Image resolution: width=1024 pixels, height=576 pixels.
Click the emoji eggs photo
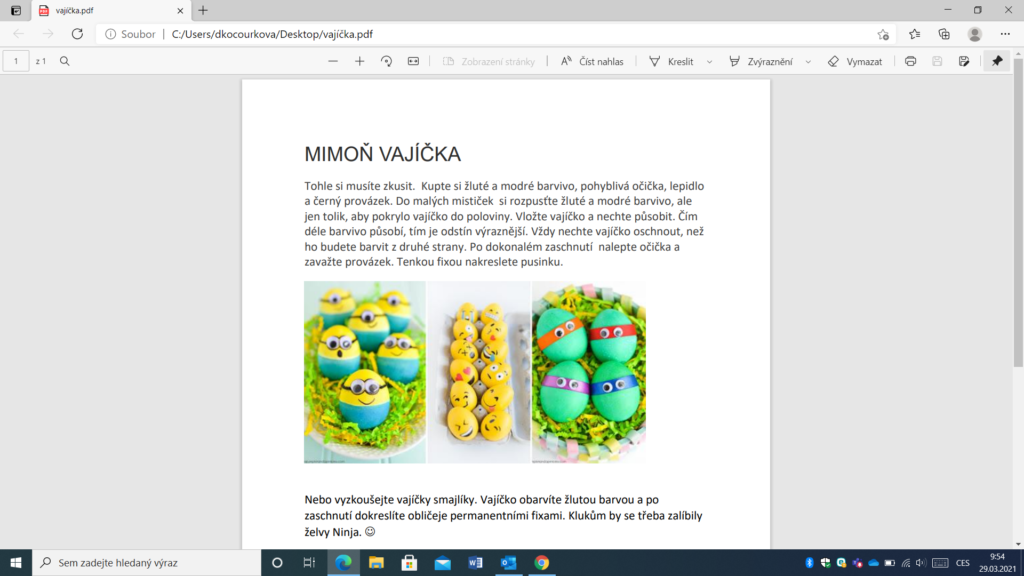pos(479,372)
